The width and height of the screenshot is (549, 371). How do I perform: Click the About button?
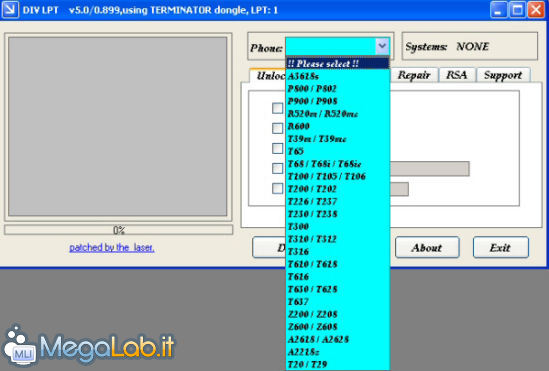(427, 247)
